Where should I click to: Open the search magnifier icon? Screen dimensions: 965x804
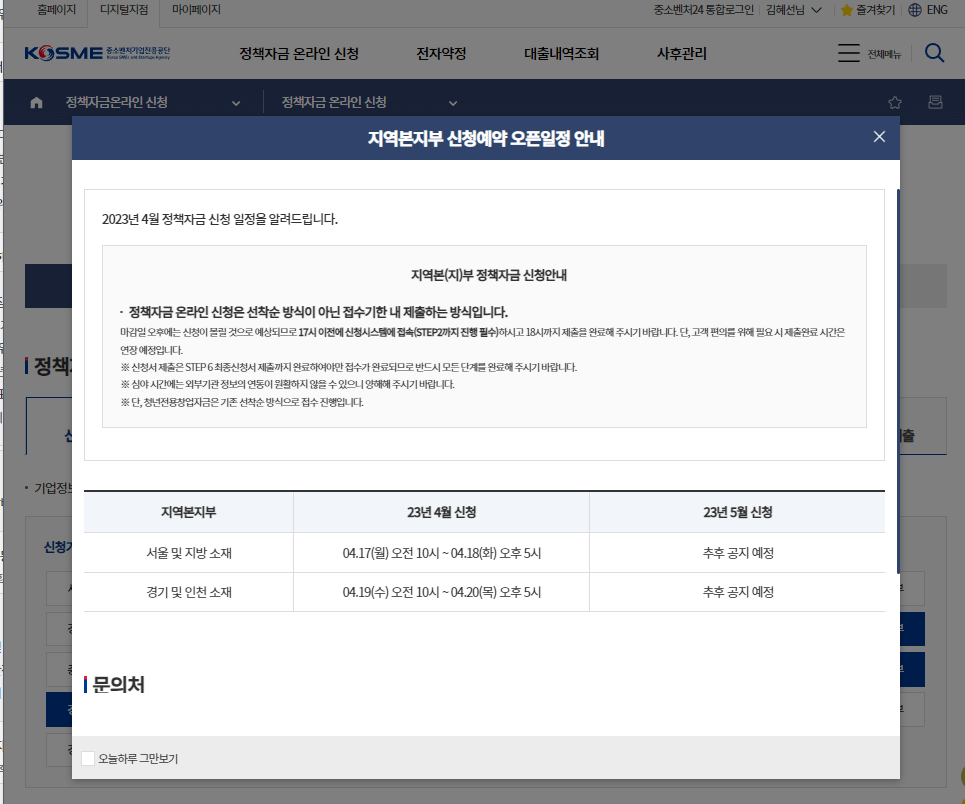click(x=934, y=53)
